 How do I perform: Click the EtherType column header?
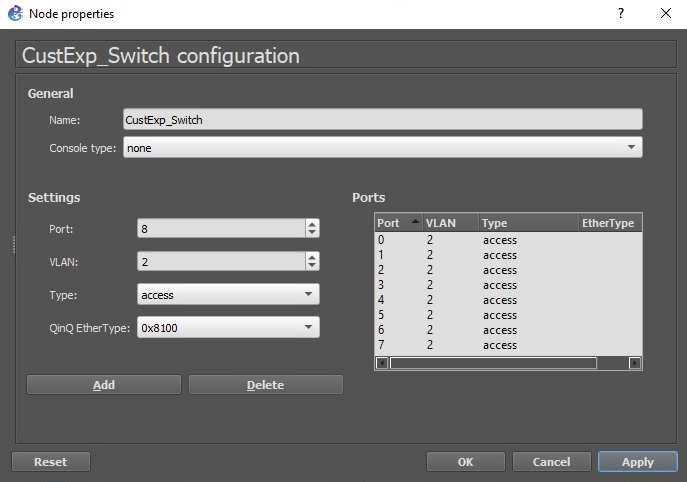coord(610,223)
